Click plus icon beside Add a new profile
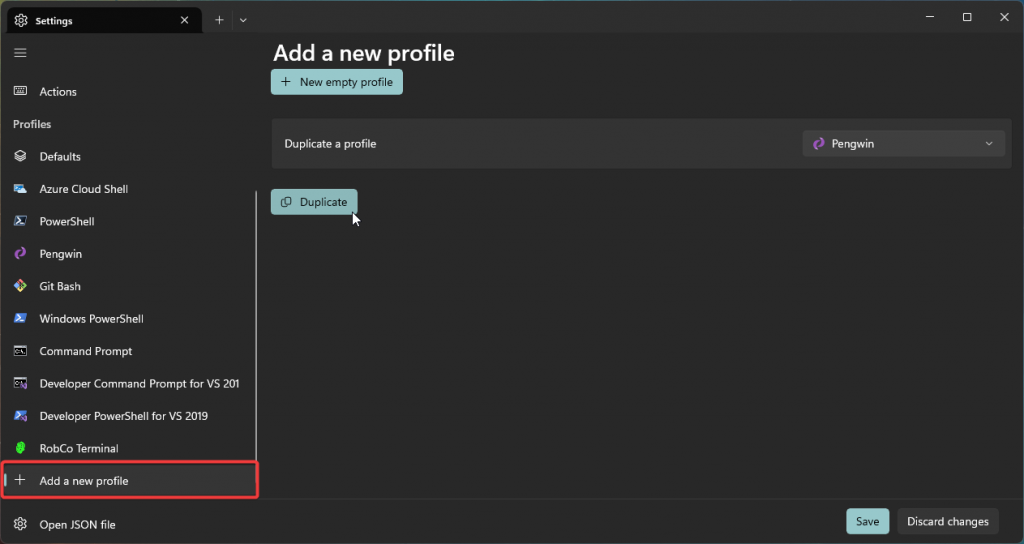The image size is (1024, 544). [x=20, y=480]
